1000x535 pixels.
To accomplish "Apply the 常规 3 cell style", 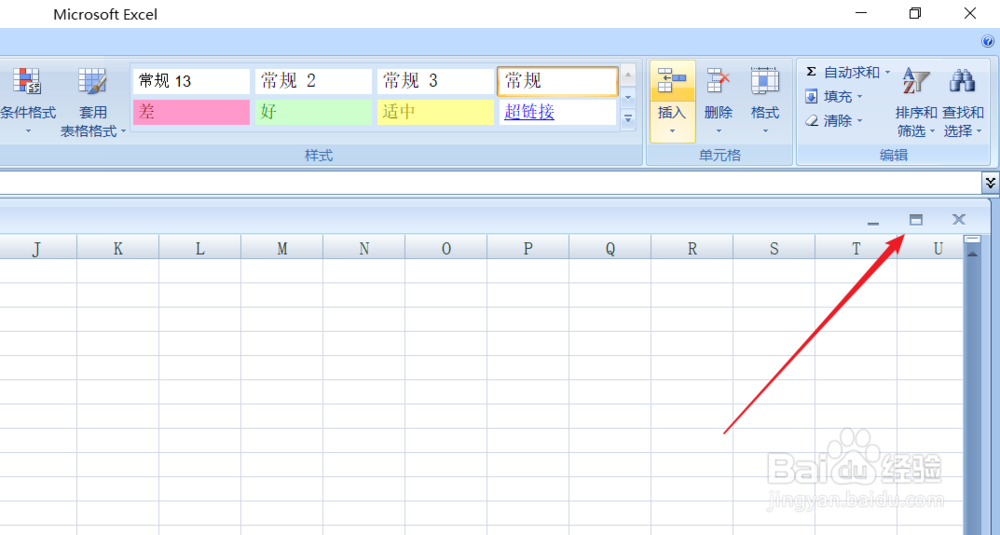I will (x=436, y=81).
